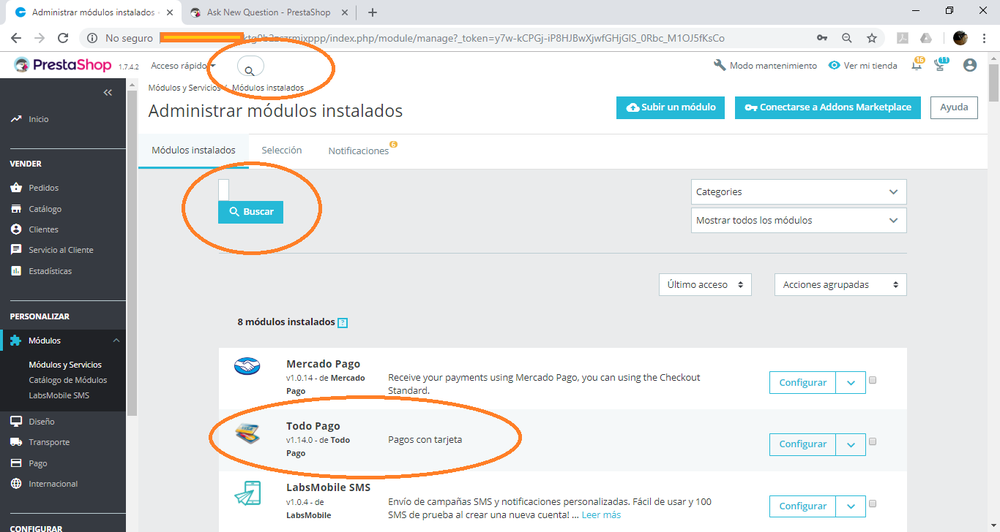Click Conectarse a Addons Marketplace button
The image size is (1000, 532).
pyautogui.click(x=828, y=107)
